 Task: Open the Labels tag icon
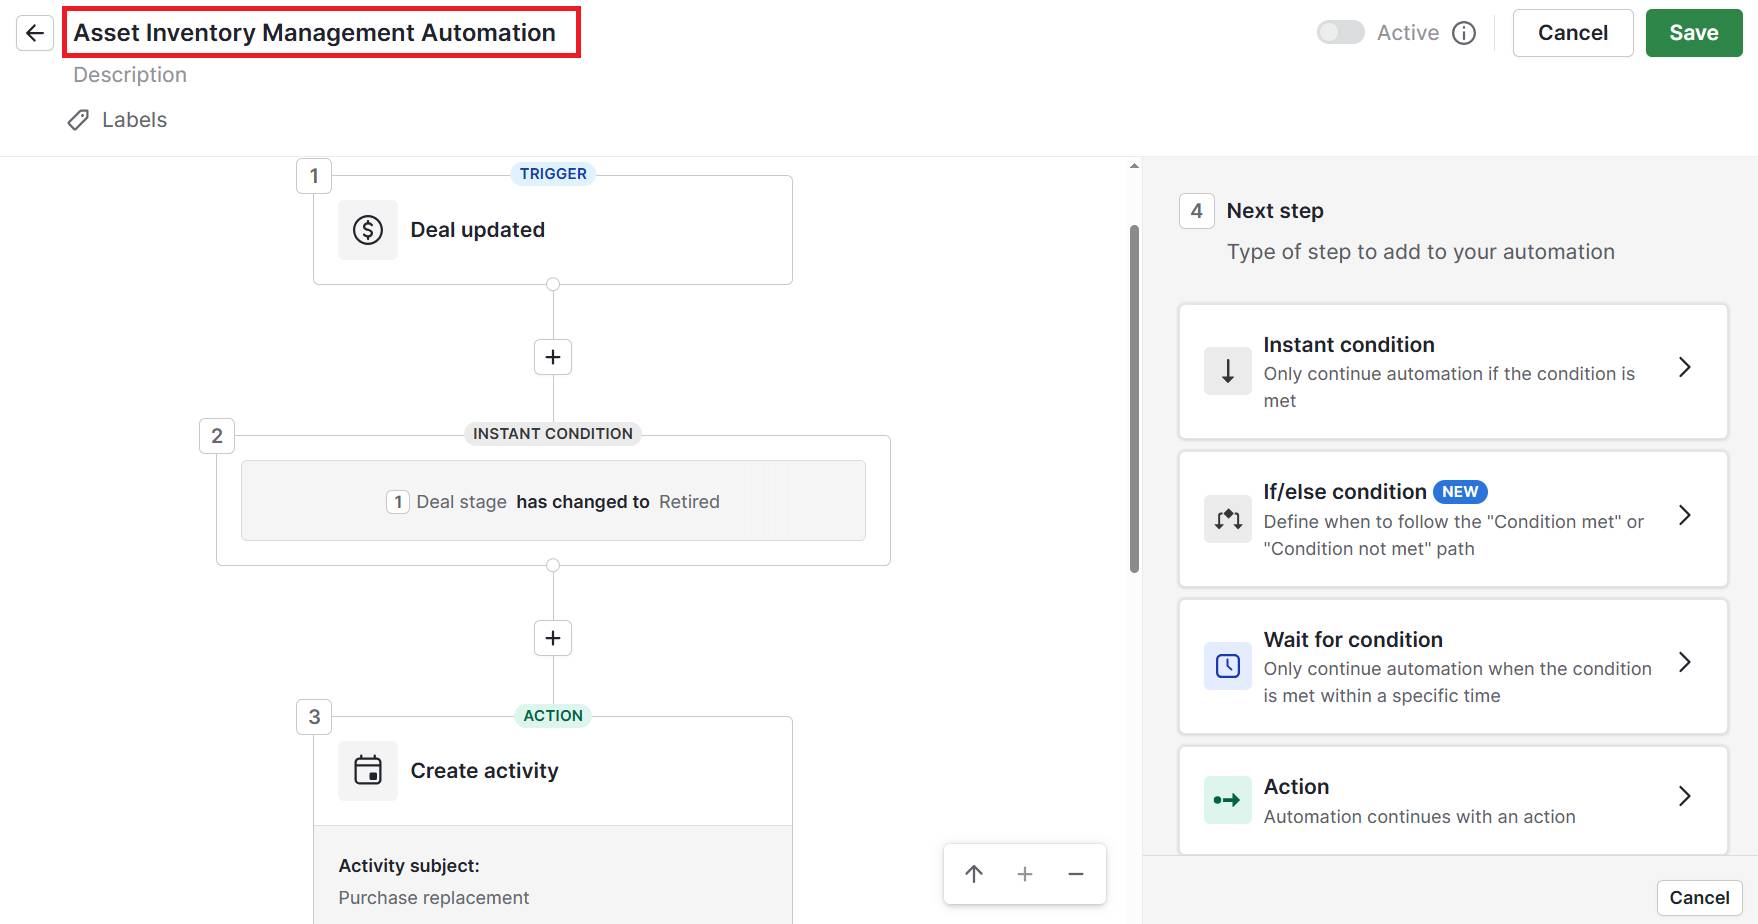[77, 120]
